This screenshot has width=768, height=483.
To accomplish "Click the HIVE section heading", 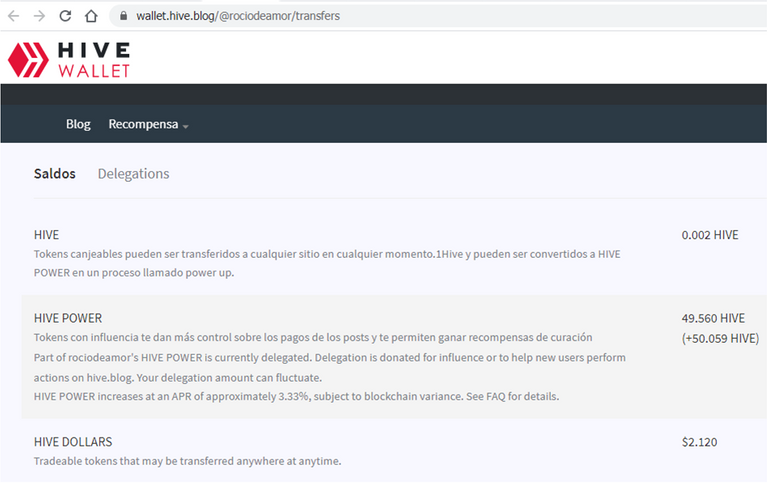I will click(x=47, y=235).
